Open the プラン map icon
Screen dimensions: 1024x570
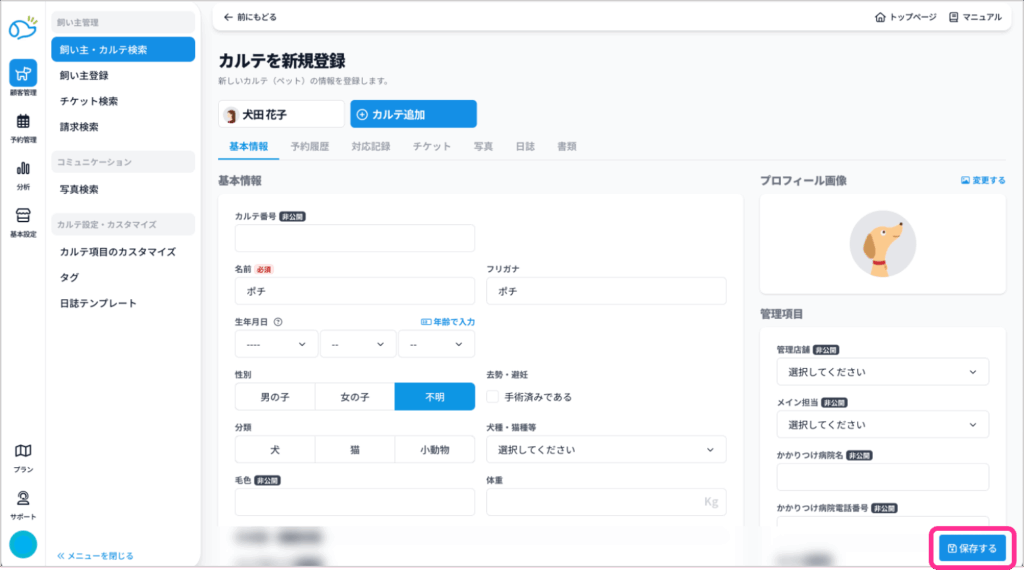coord(22,452)
